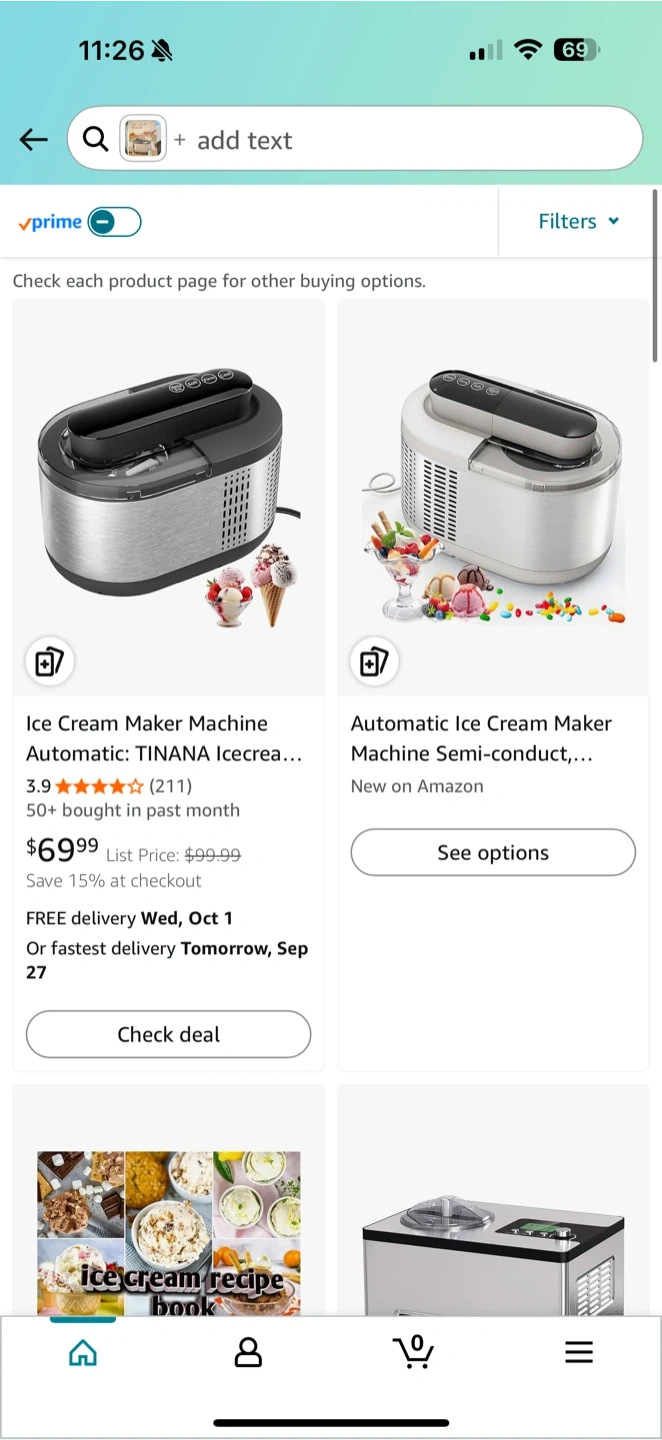The width and height of the screenshot is (662, 1440).
Task: Open the image thumbnail in search bar
Action: tap(143, 139)
